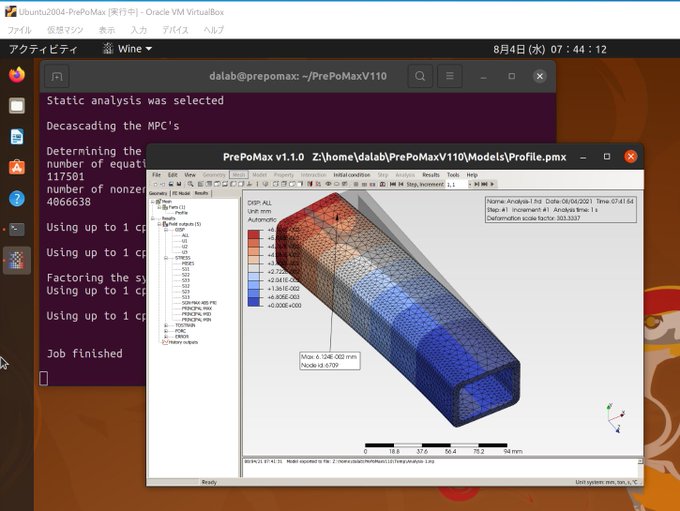Click the Save icon in PrePoMax toolbar

pos(179,184)
